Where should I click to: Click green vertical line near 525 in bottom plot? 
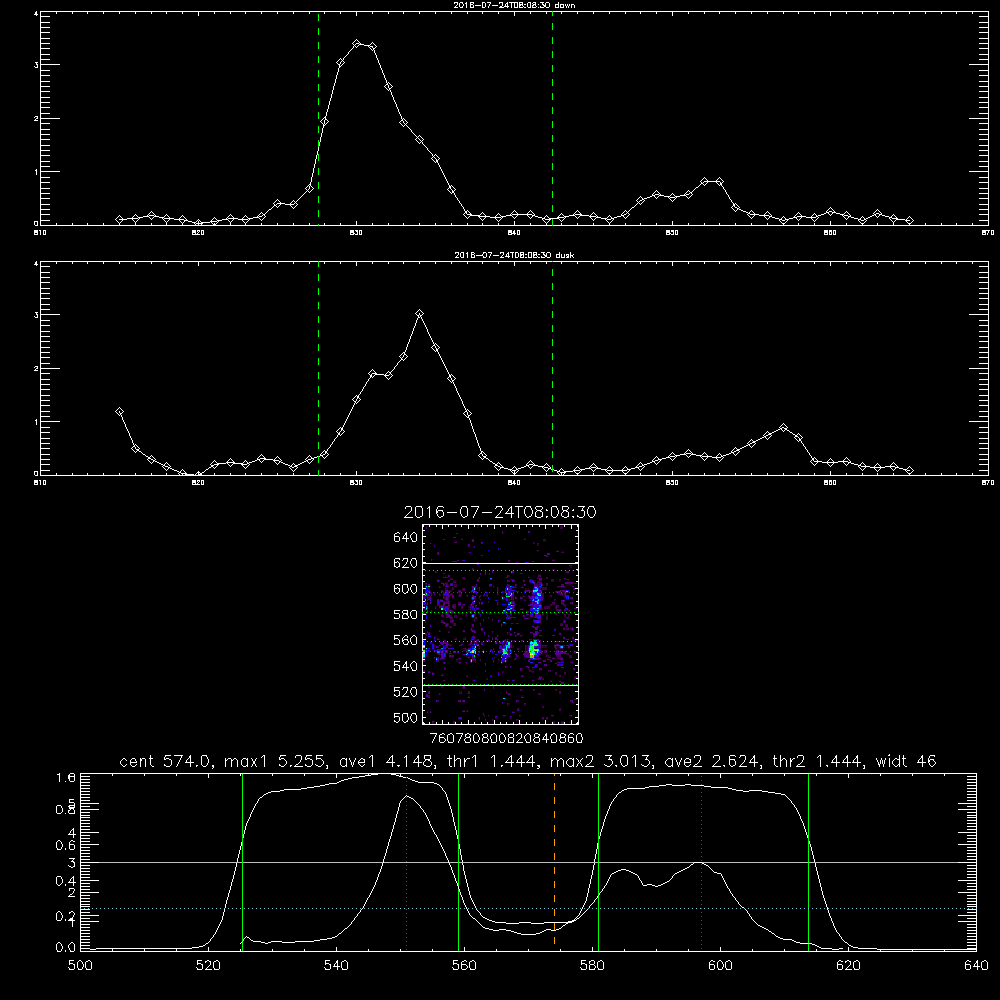click(242, 861)
